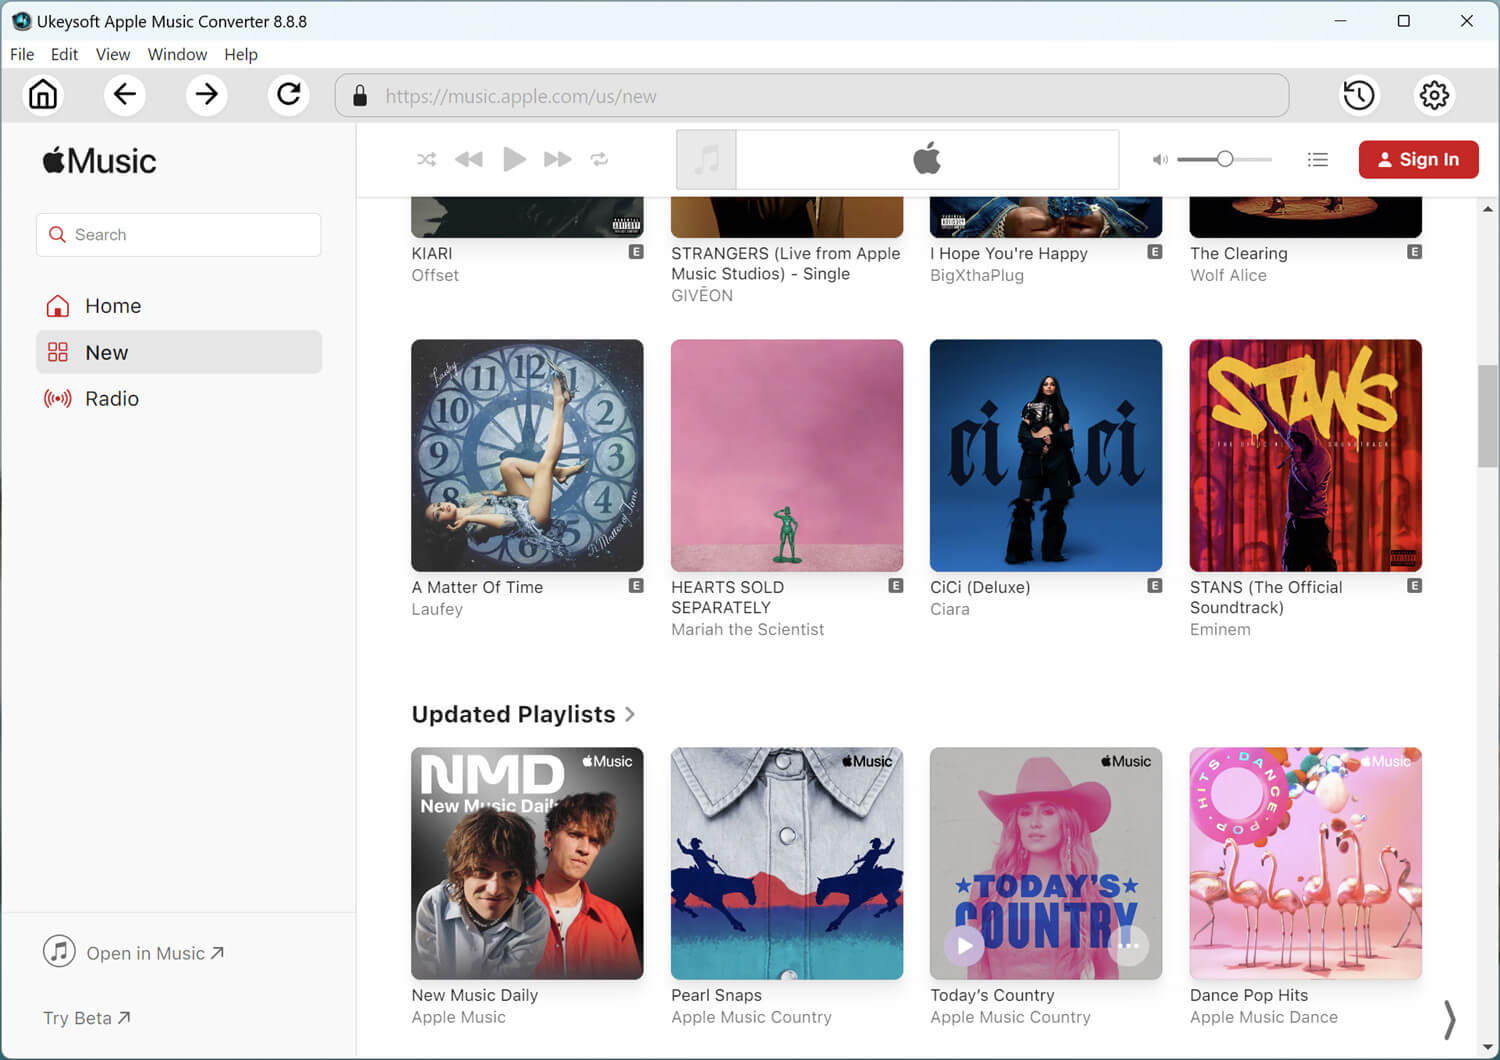Go back using the left arrow button
Viewport: 1500px width, 1060px height.
point(125,95)
